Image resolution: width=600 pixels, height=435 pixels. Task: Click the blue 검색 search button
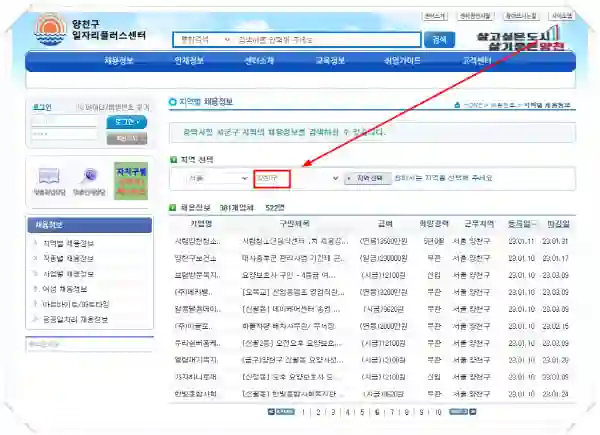coord(437,39)
